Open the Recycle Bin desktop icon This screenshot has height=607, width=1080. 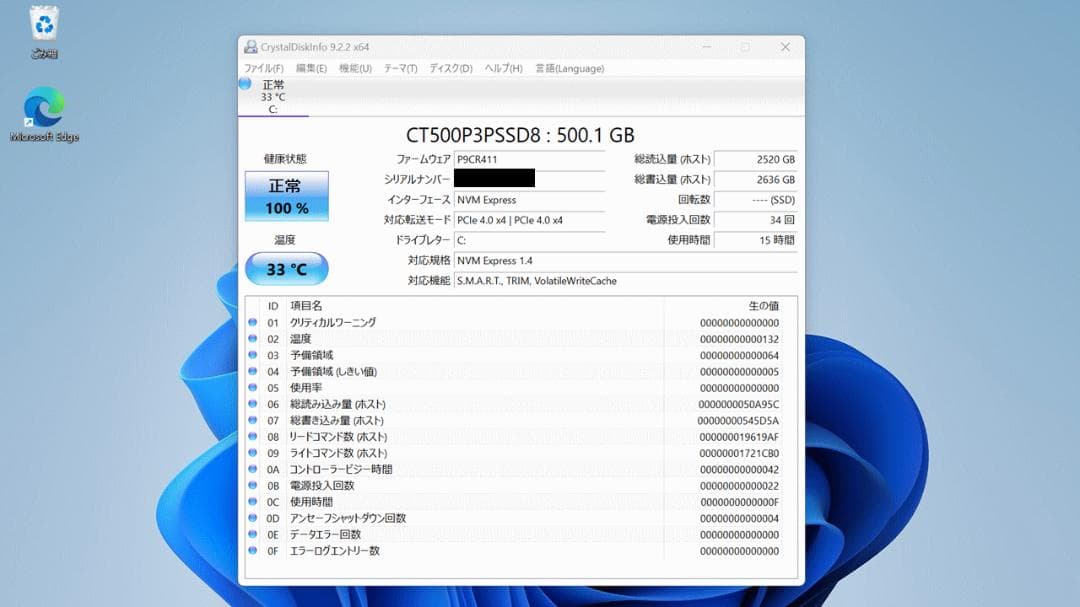coord(44,32)
